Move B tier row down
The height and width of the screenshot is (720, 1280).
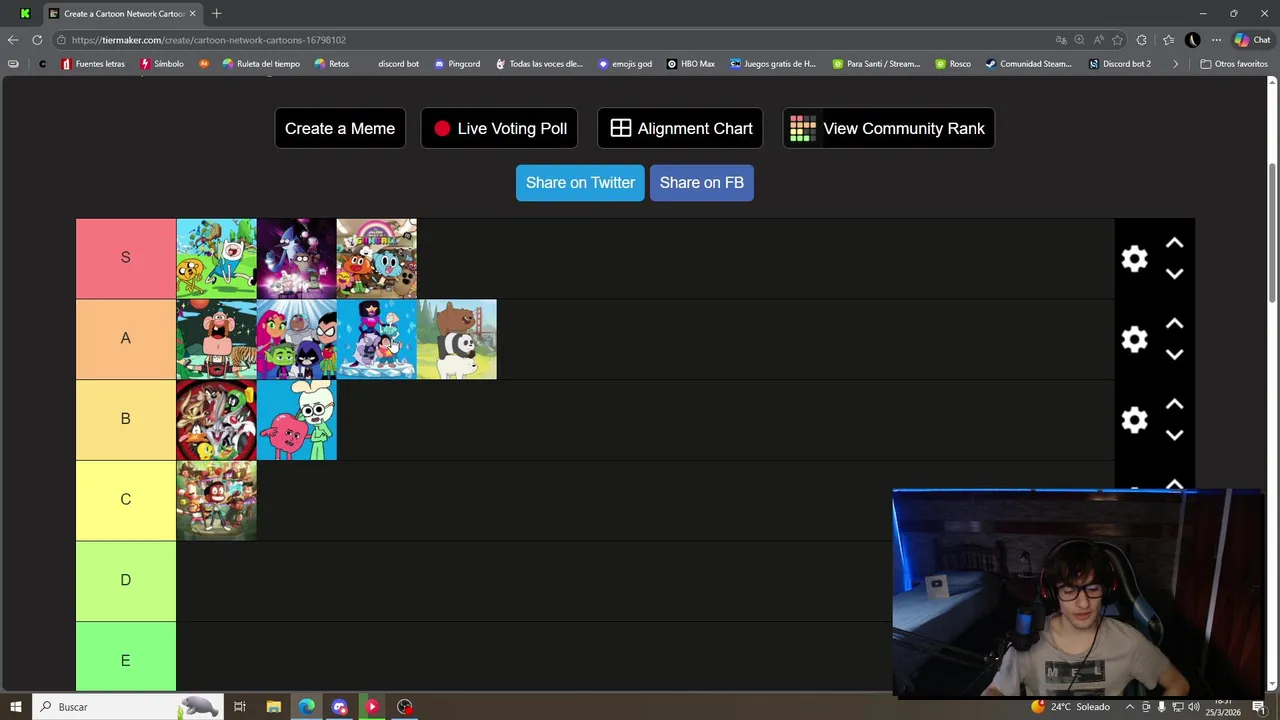(x=1175, y=435)
